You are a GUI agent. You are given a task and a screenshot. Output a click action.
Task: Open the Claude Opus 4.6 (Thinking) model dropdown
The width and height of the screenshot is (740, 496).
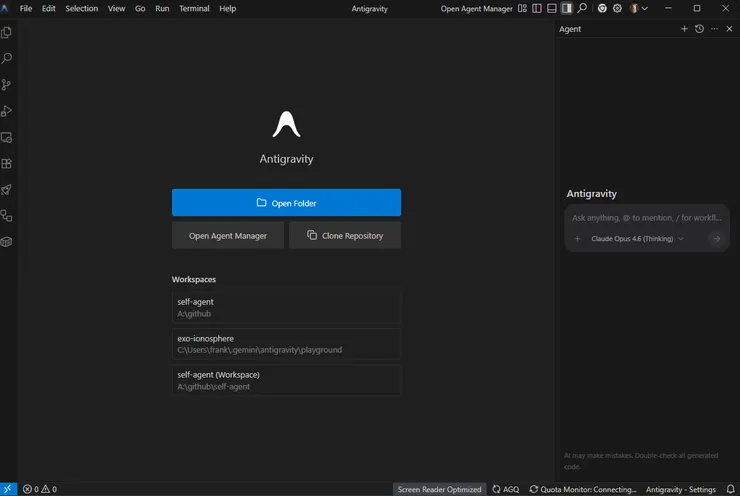637,239
